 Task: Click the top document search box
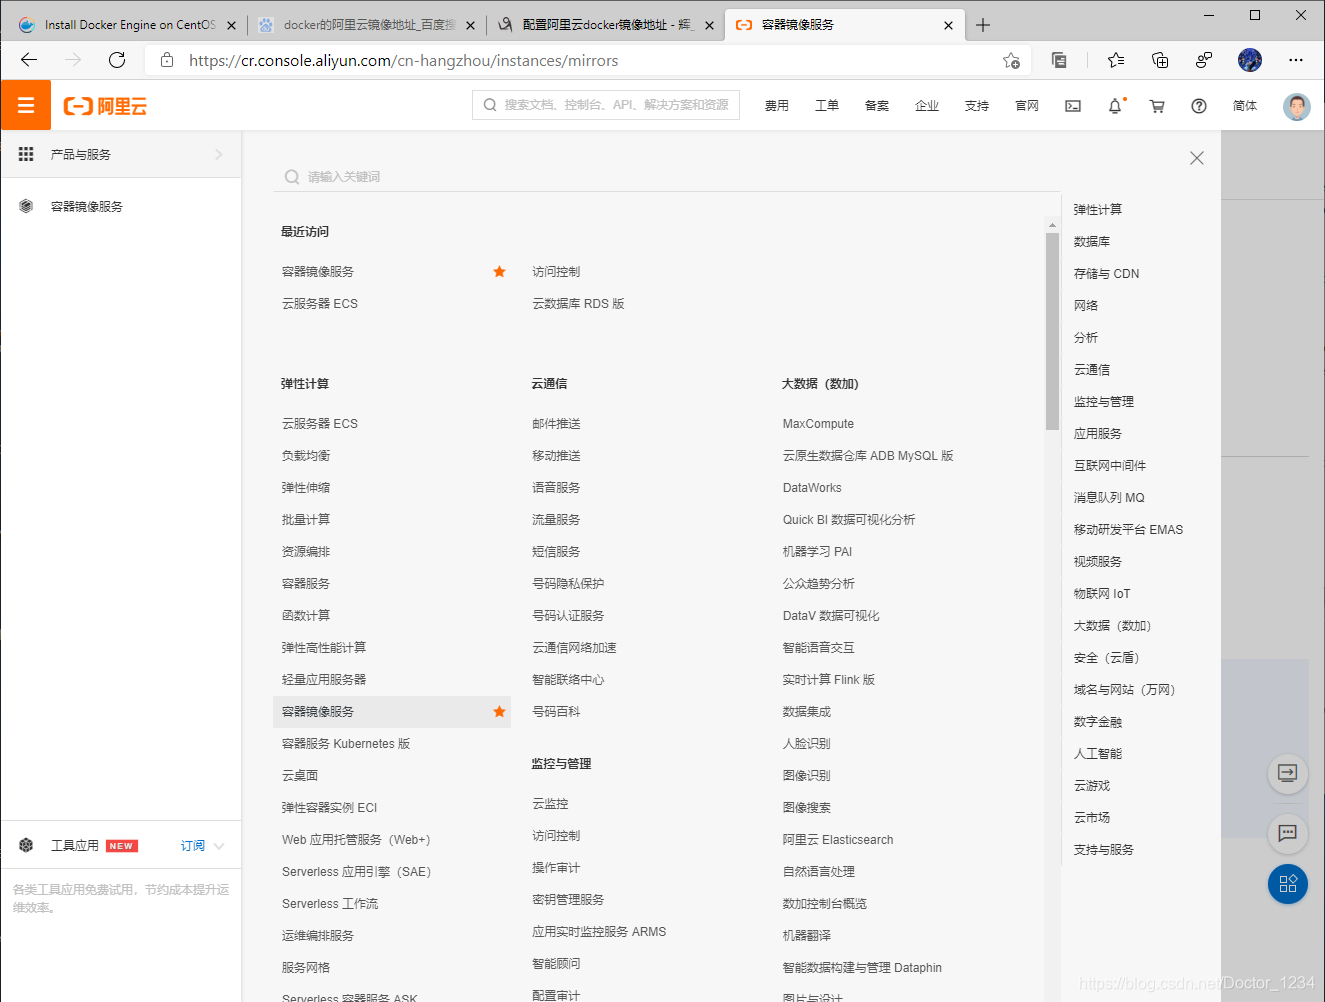tap(606, 105)
